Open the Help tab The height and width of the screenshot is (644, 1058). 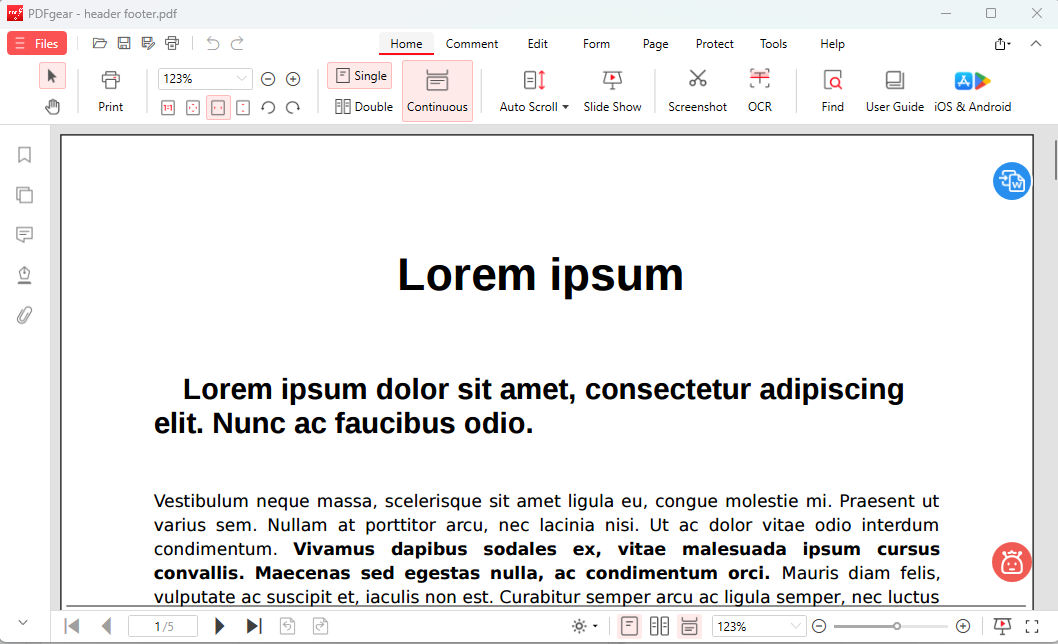[x=832, y=44]
